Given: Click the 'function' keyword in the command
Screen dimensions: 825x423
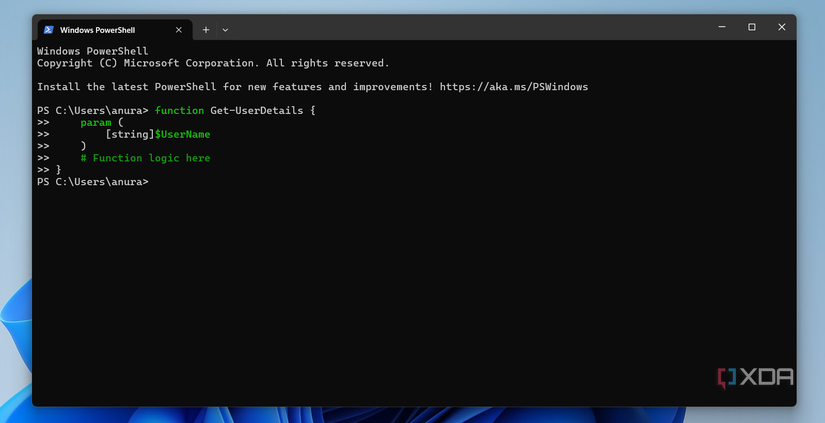Looking at the screenshot, I should (179, 110).
